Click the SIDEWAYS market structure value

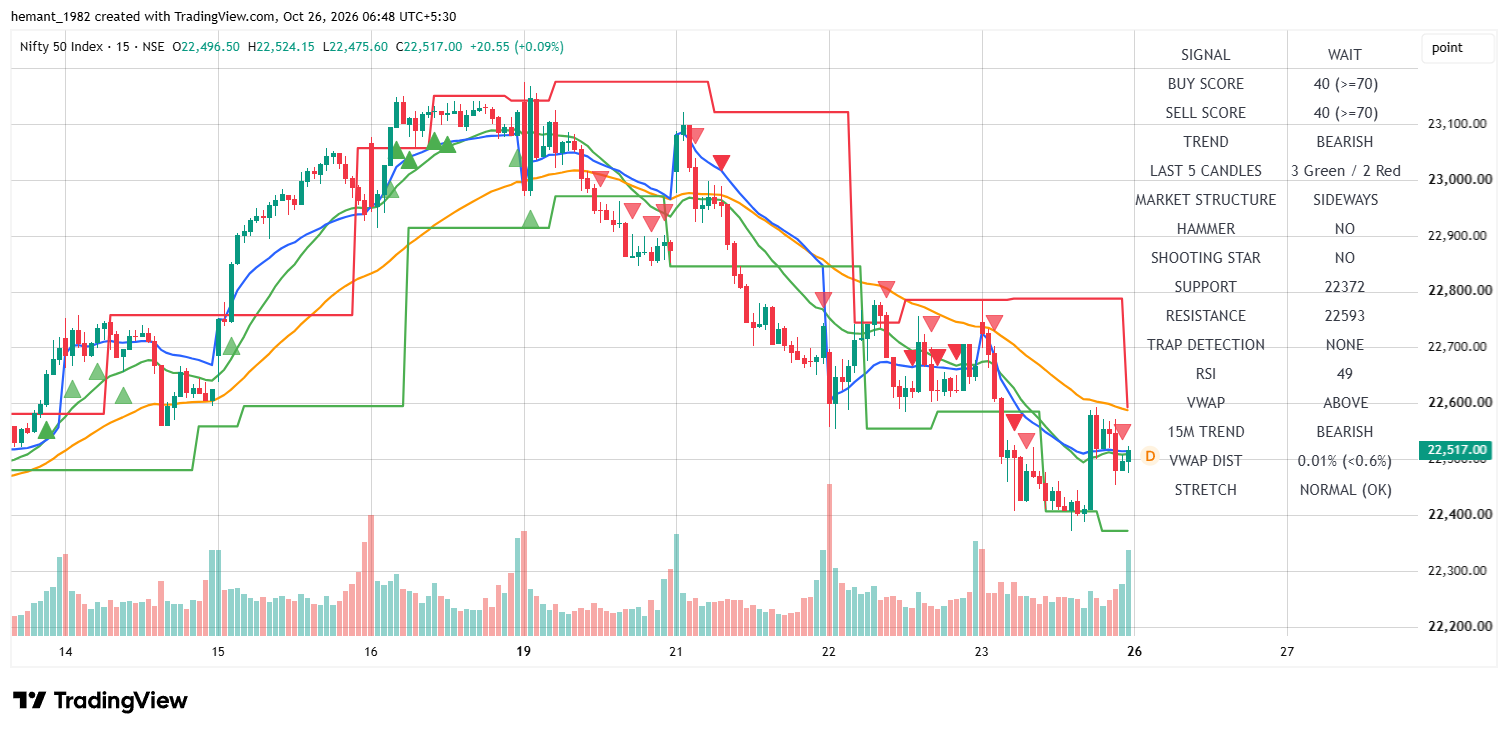tap(1345, 200)
